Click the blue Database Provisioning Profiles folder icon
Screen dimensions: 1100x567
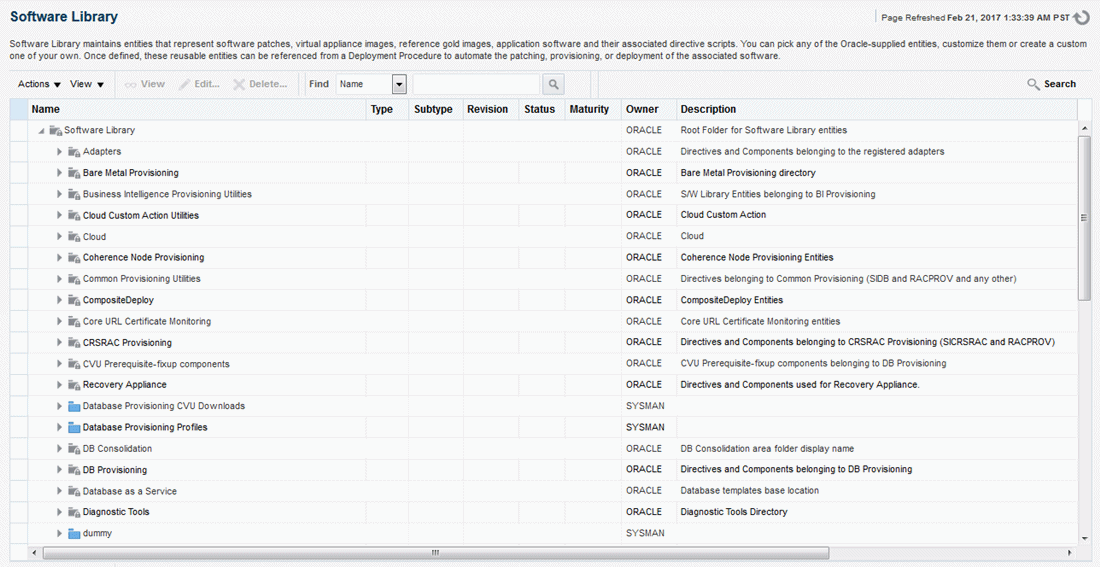[74, 427]
